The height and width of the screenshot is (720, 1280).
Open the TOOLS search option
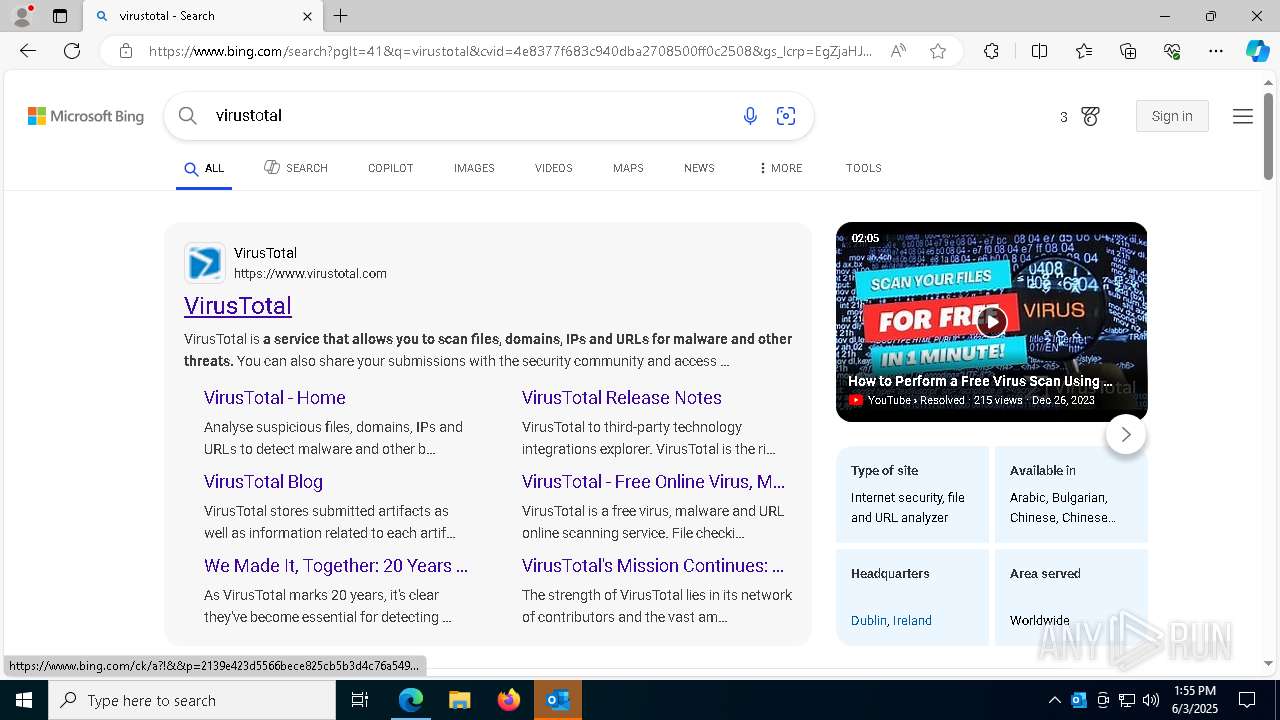(863, 168)
